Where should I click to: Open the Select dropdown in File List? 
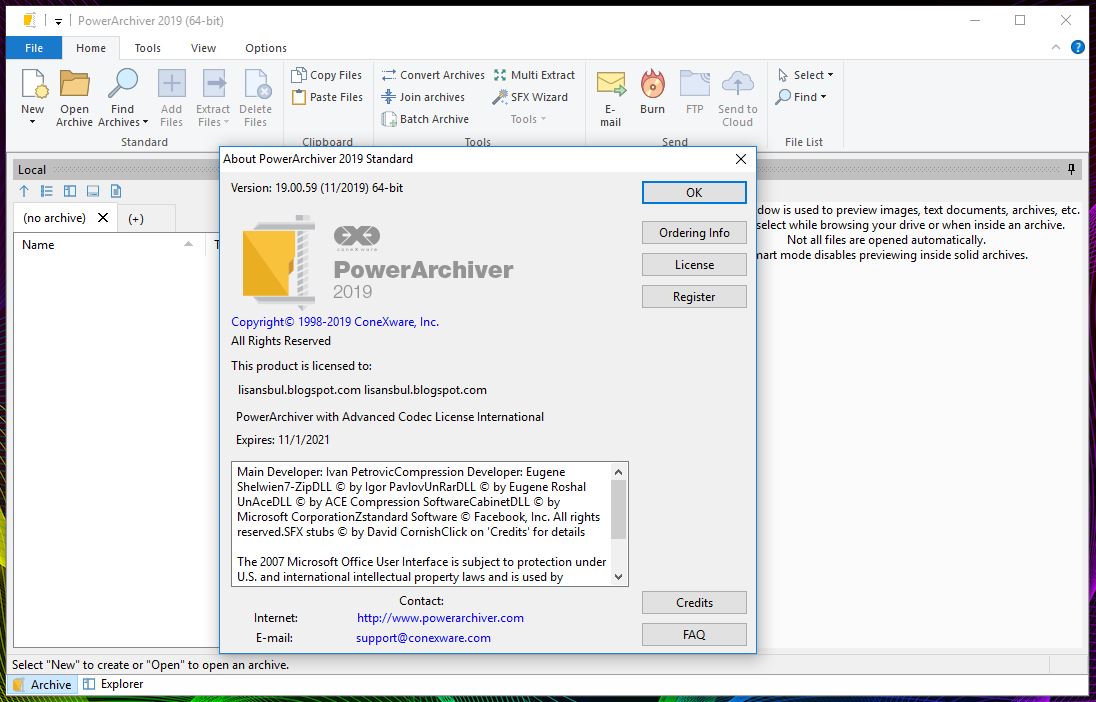806,75
